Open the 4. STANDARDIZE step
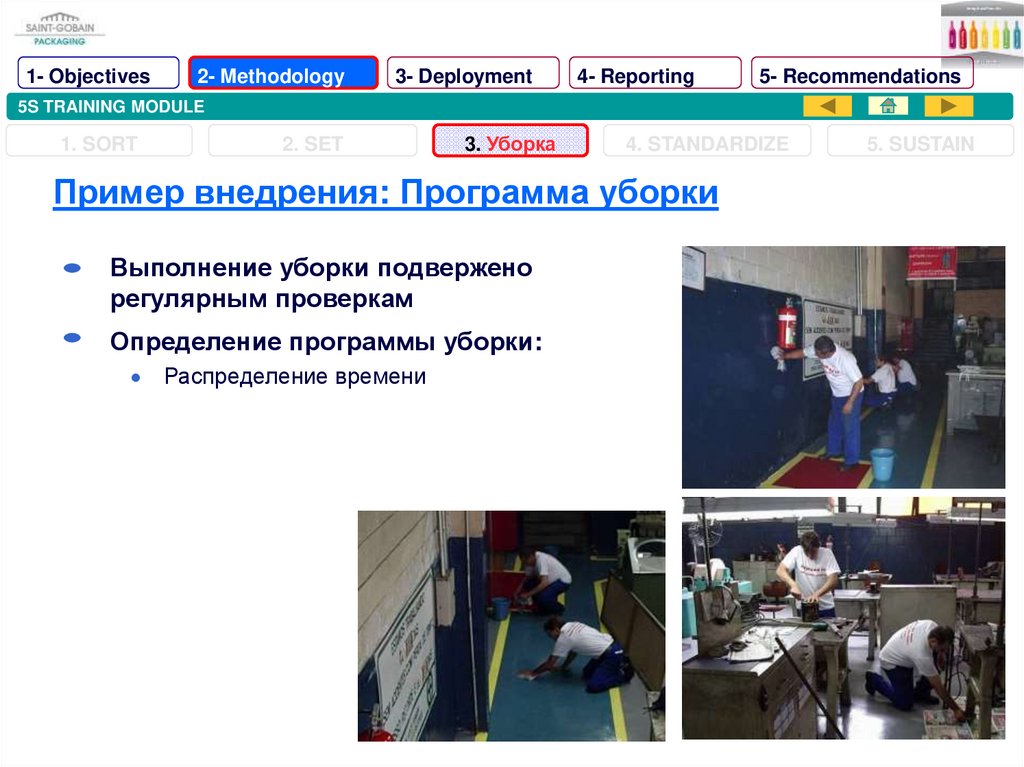The image size is (1024, 767). [707, 143]
